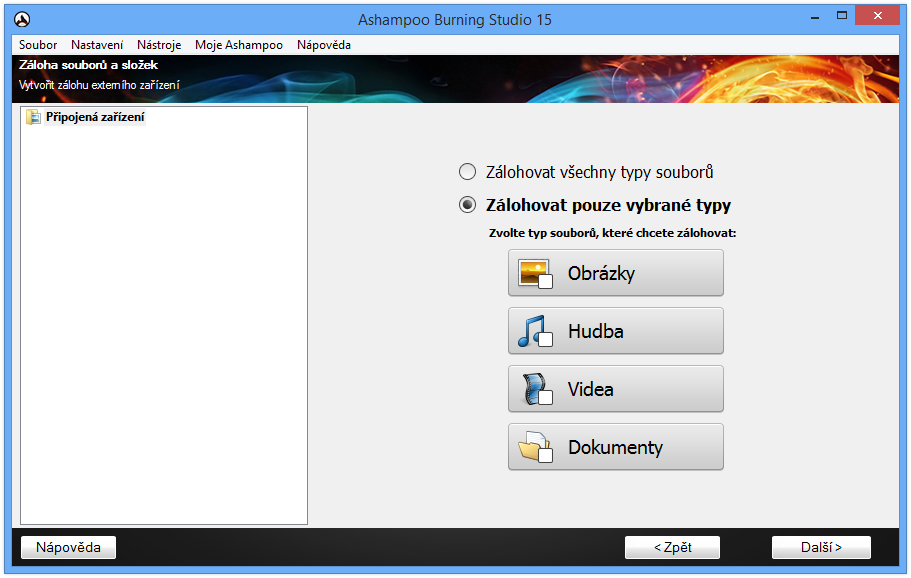Viewport: 911px width, 578px height.
Task: Select Zálohovat všechny typy souborů radio
Action: coord(467,172)
